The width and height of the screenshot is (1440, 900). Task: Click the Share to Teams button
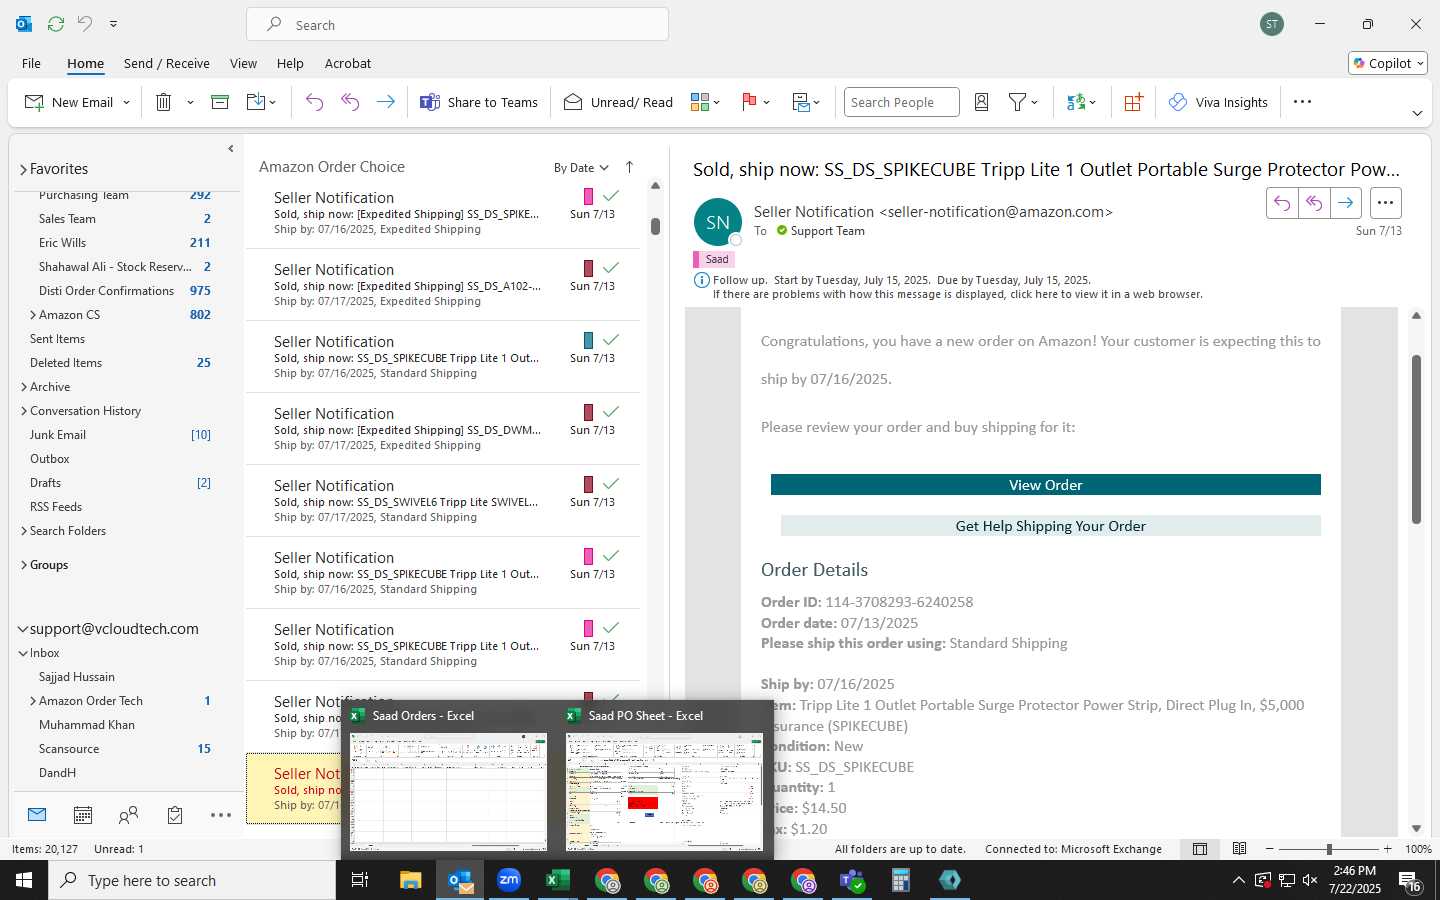coord(479,102)
